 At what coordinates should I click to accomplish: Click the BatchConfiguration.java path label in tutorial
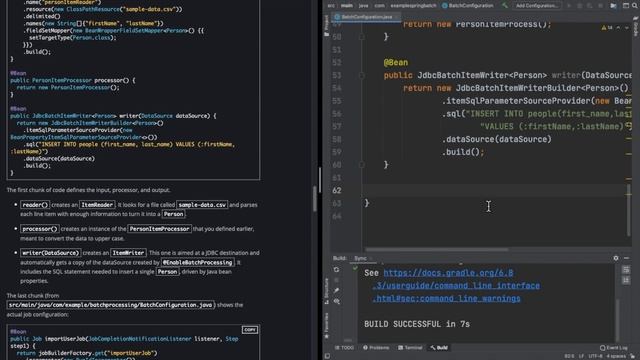click(111, 305)
